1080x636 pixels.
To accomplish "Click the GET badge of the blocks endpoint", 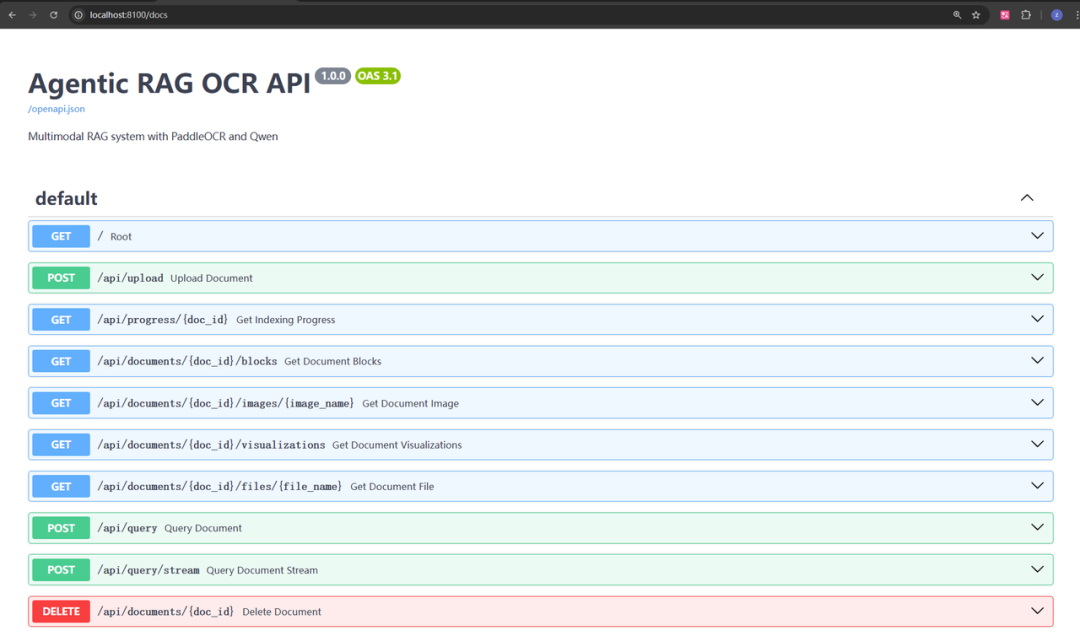I will tap(61, 361).
